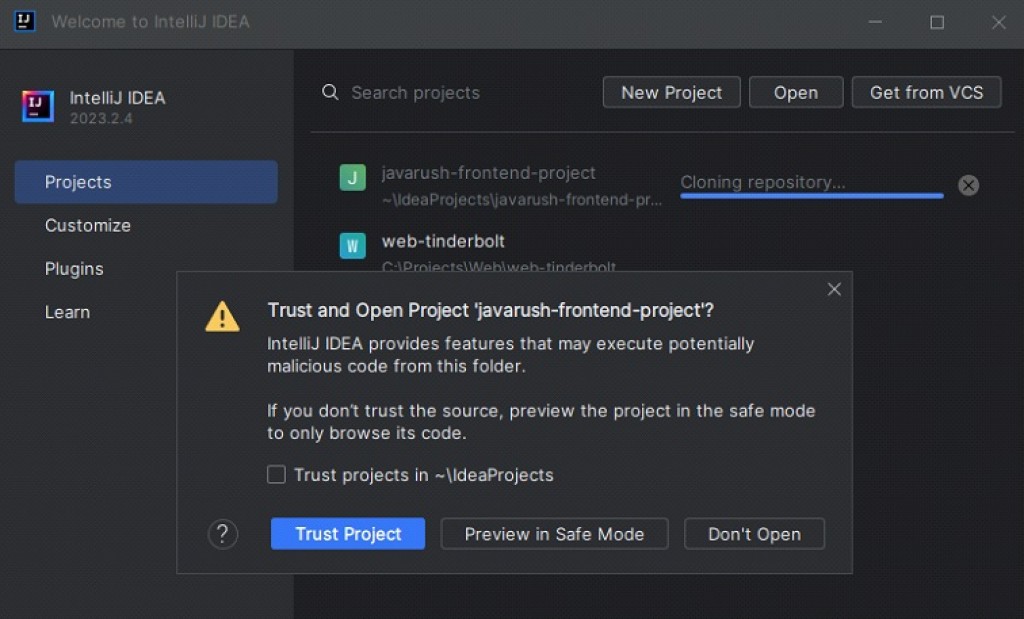1024x619 pixels.
Task: Select the Projects sidebar entry
Action: (77, 182)
